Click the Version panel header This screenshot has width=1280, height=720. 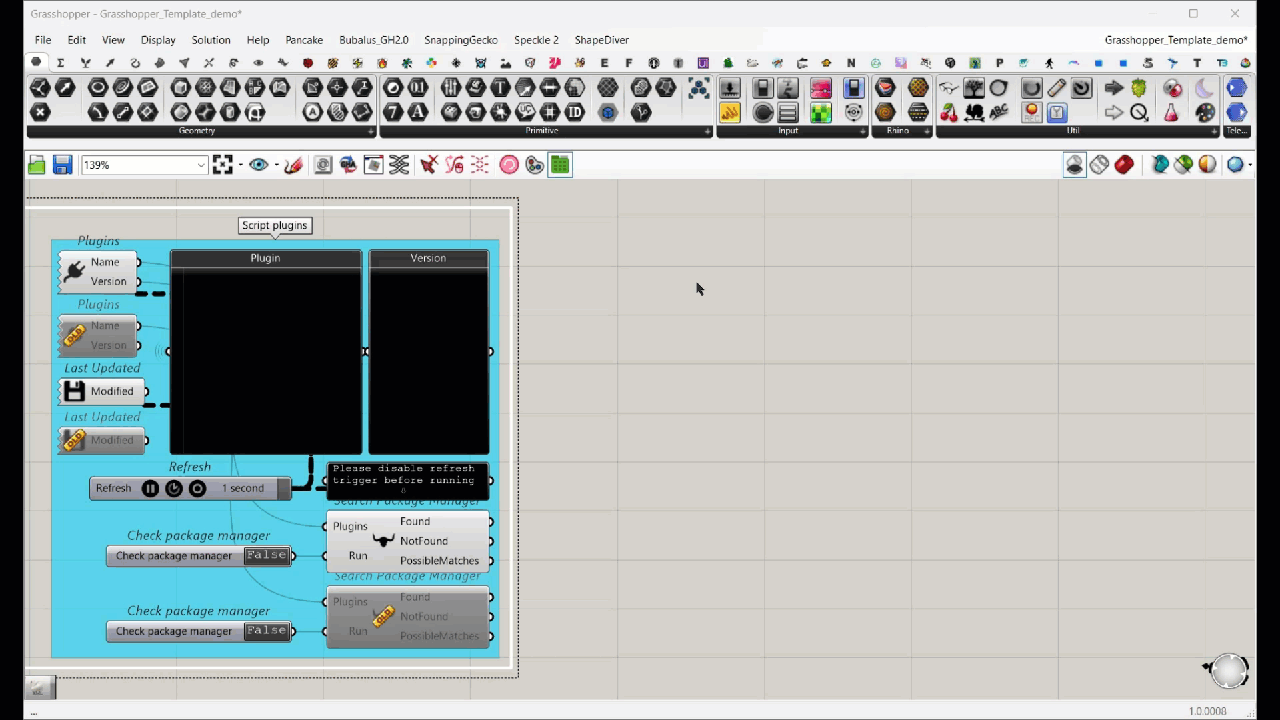click(x=428, y=258)
